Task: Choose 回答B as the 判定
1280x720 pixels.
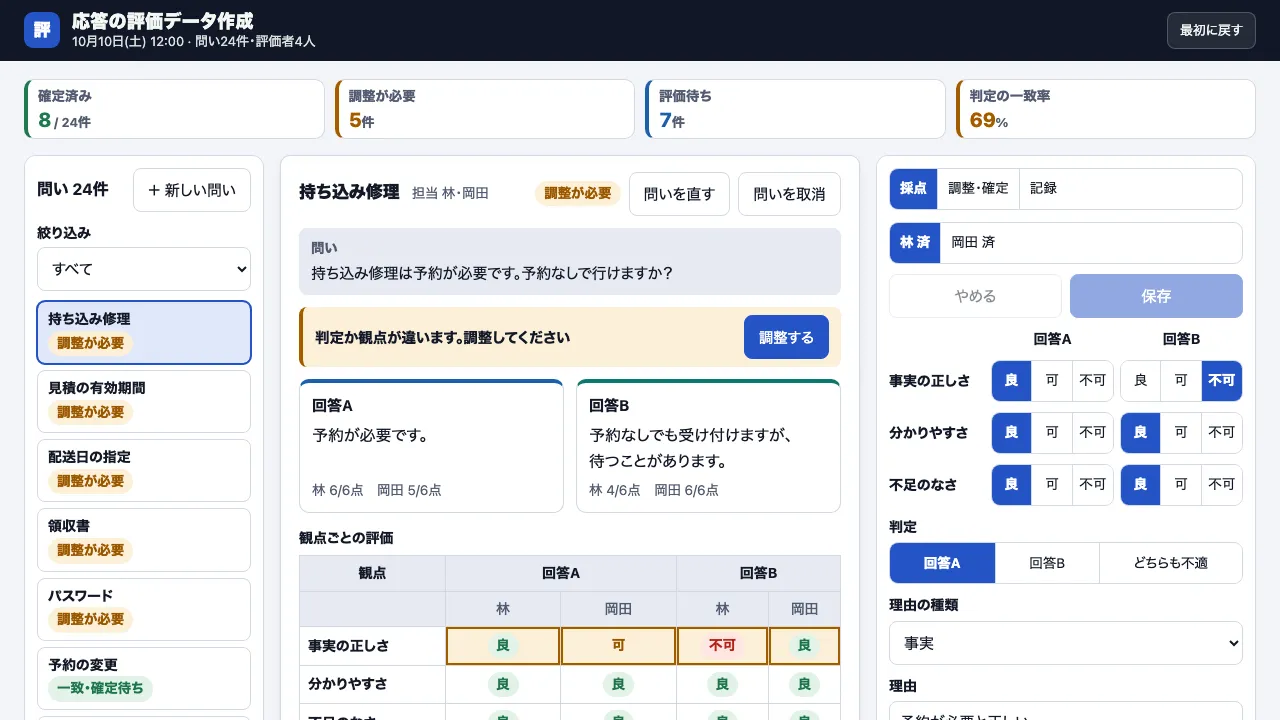Action: 1048,563
